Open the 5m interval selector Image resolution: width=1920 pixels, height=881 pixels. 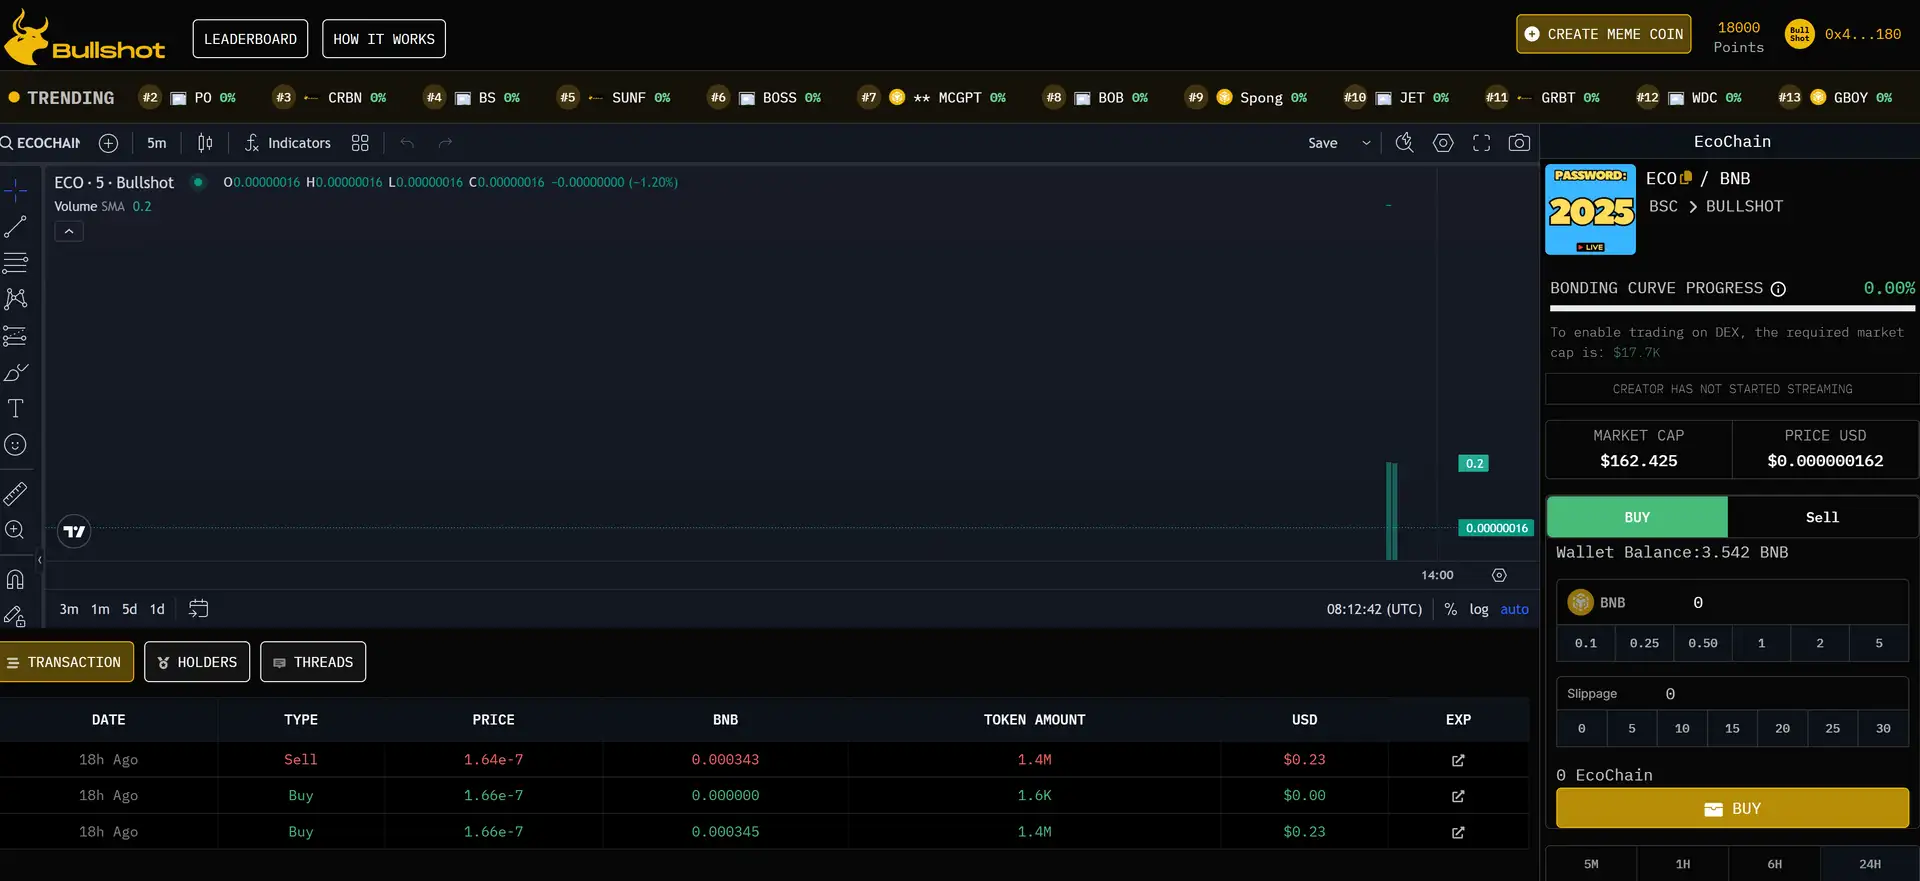coord(157,143)
